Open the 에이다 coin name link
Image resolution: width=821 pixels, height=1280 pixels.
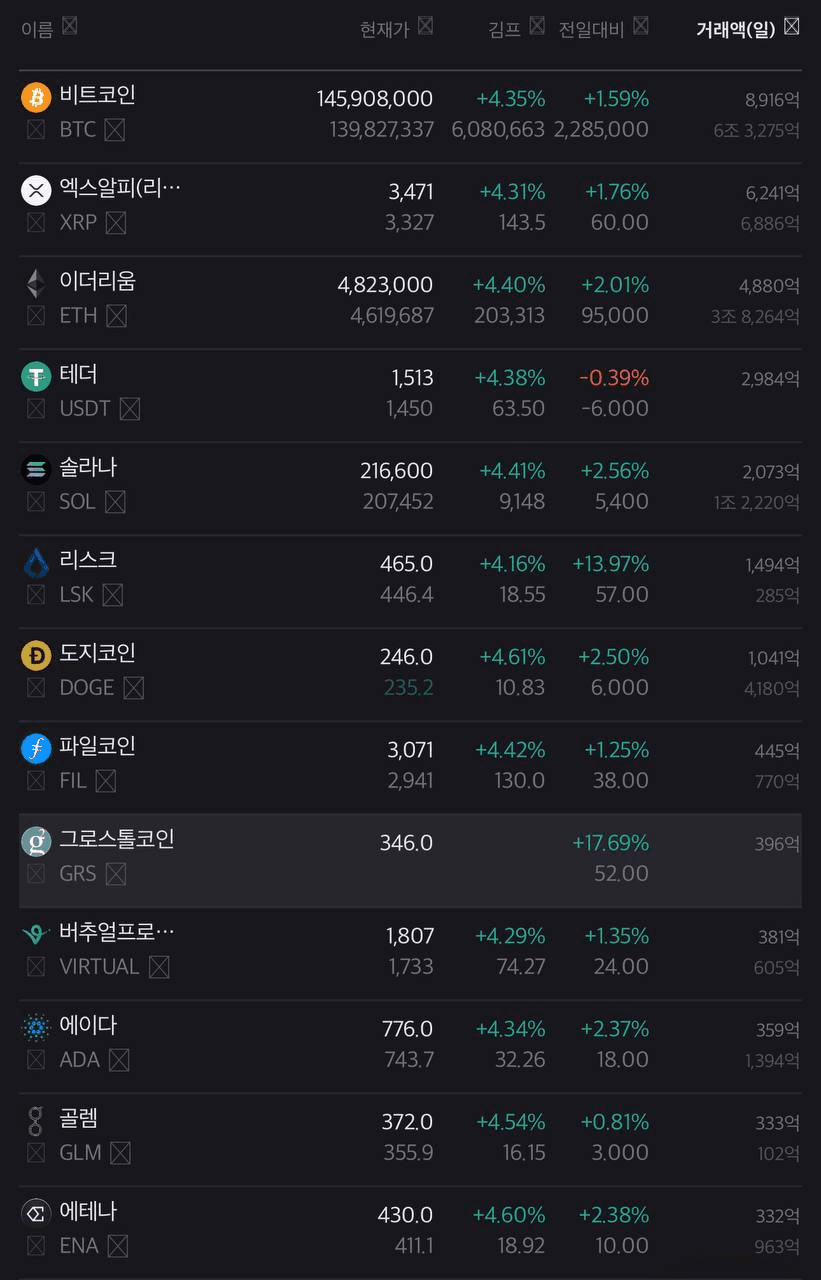(x=88, y=1026)
